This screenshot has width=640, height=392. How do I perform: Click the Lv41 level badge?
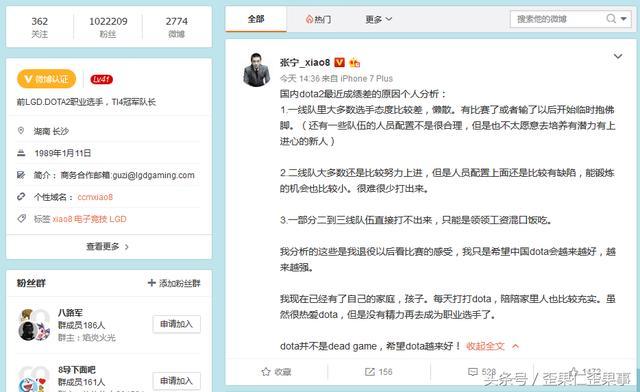click(x=101, y=79)
